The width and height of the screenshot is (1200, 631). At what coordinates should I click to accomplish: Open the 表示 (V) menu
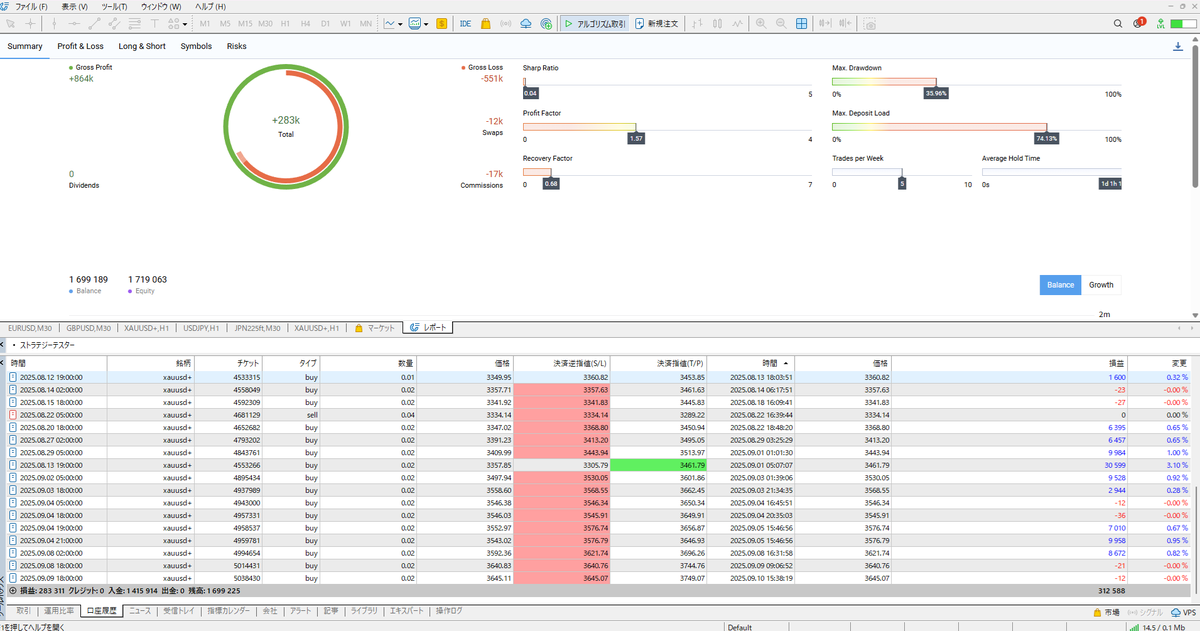74,6
